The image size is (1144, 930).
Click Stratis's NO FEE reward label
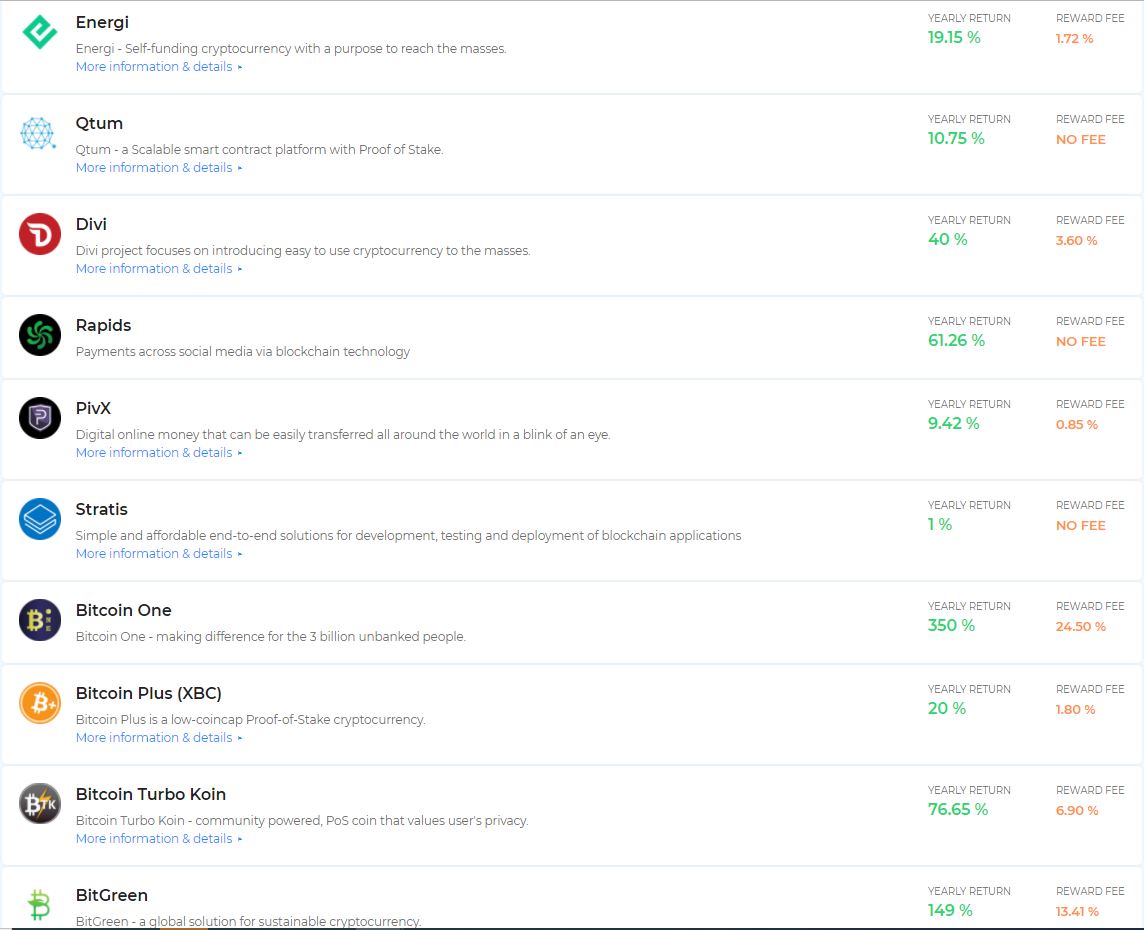pos(1081,525)
